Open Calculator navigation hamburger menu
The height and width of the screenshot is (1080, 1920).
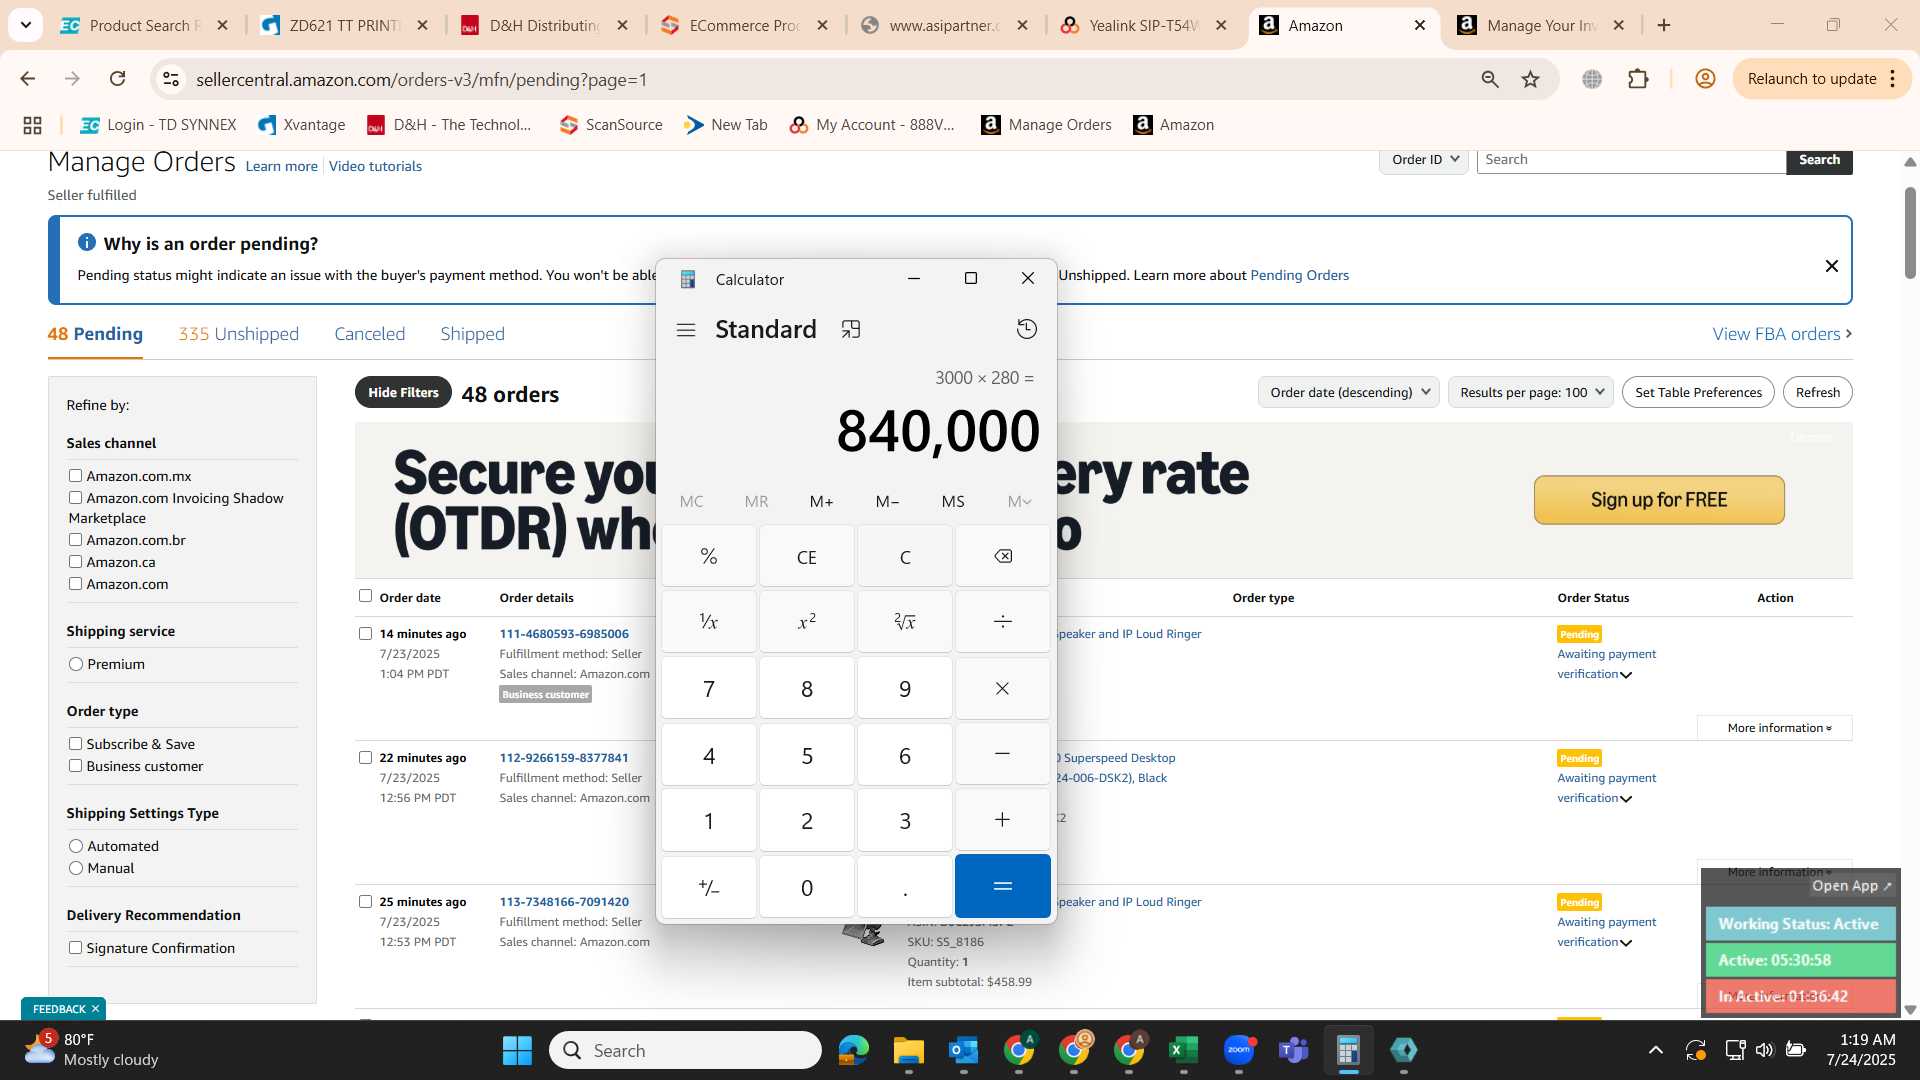click(x=686, y=330)
